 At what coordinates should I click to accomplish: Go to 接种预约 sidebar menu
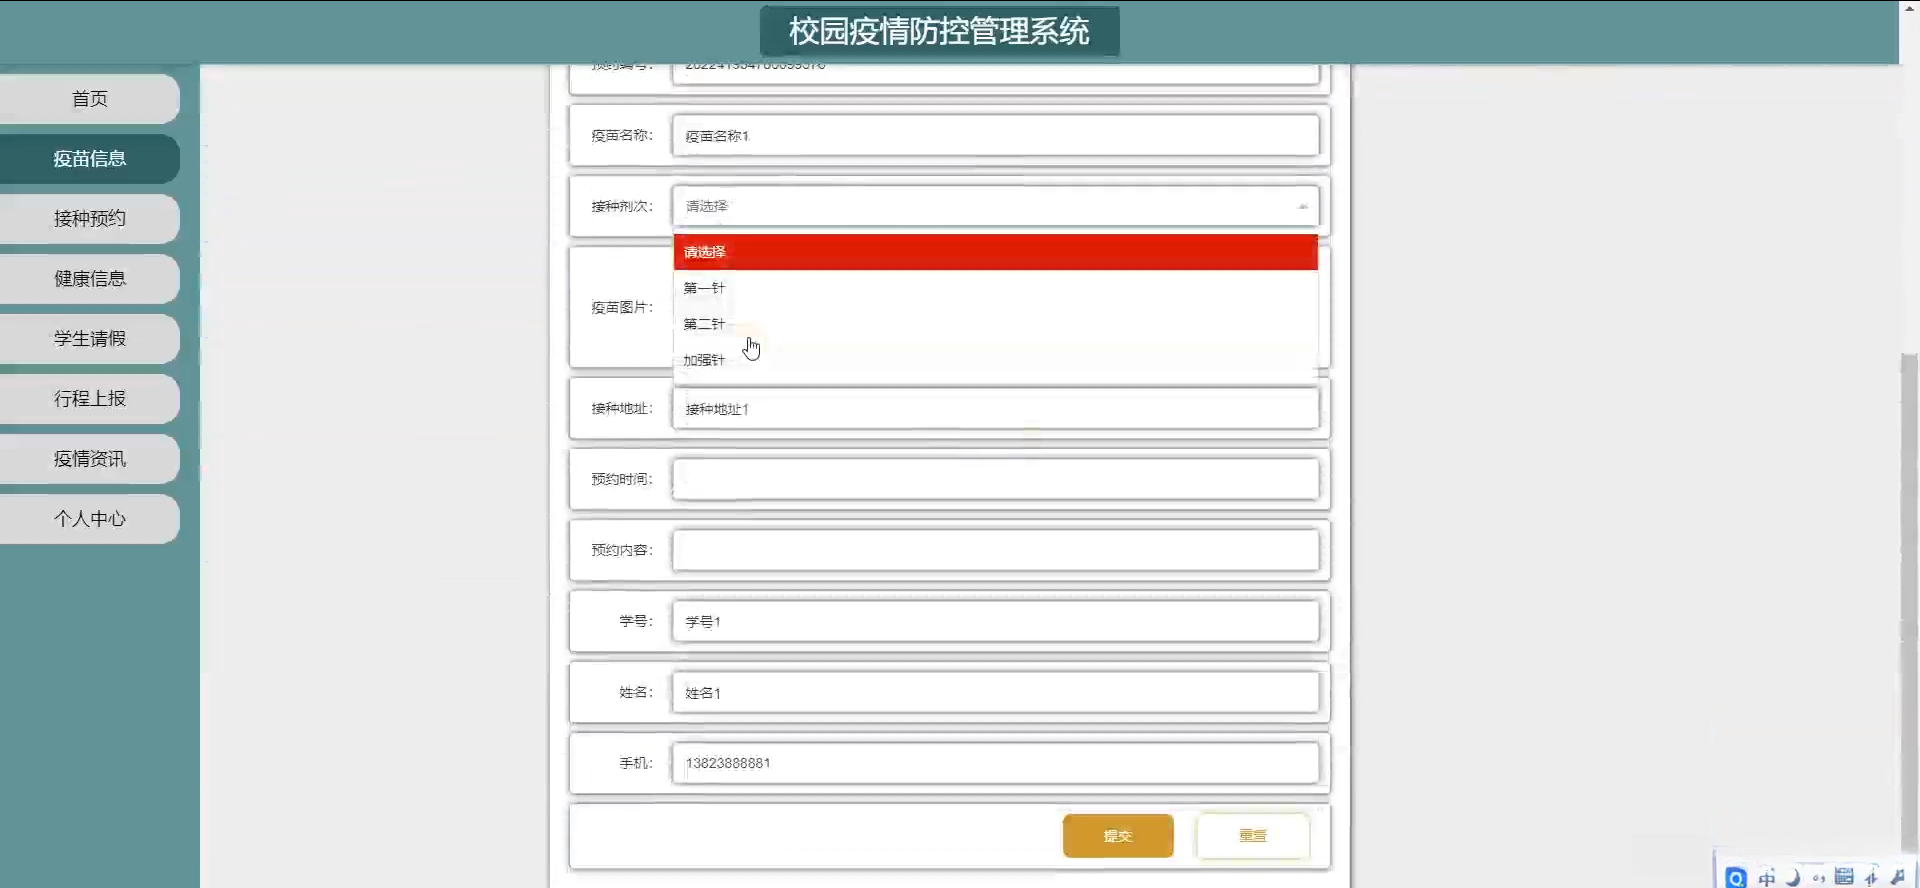point(90,219)
